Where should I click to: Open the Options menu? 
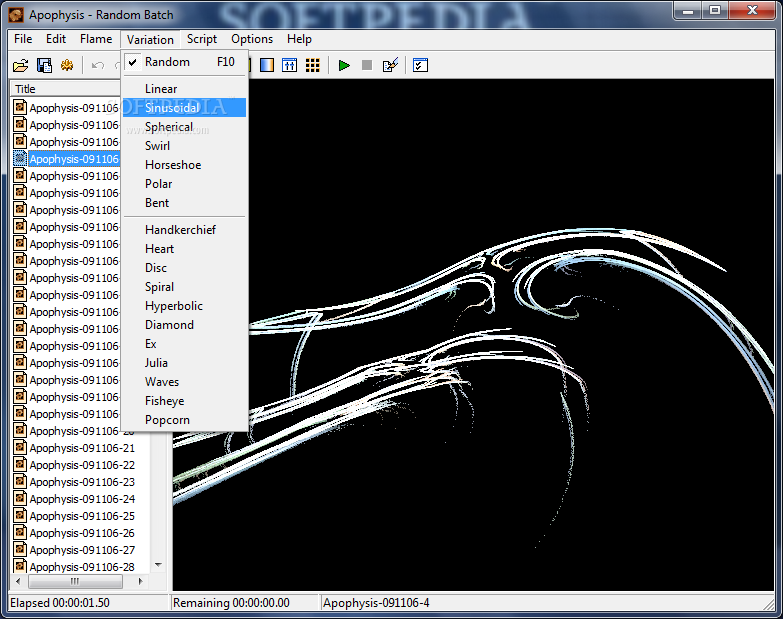coord(252,39)
